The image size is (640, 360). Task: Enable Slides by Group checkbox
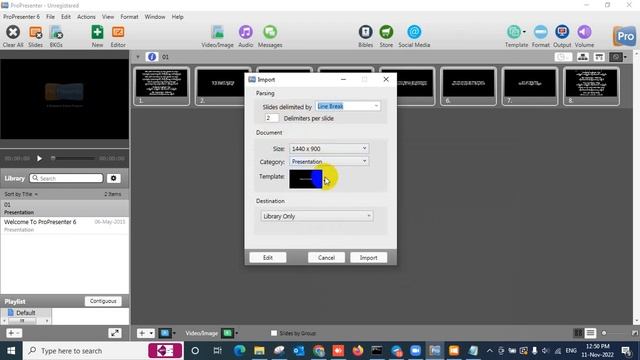(x=274, y=333)
